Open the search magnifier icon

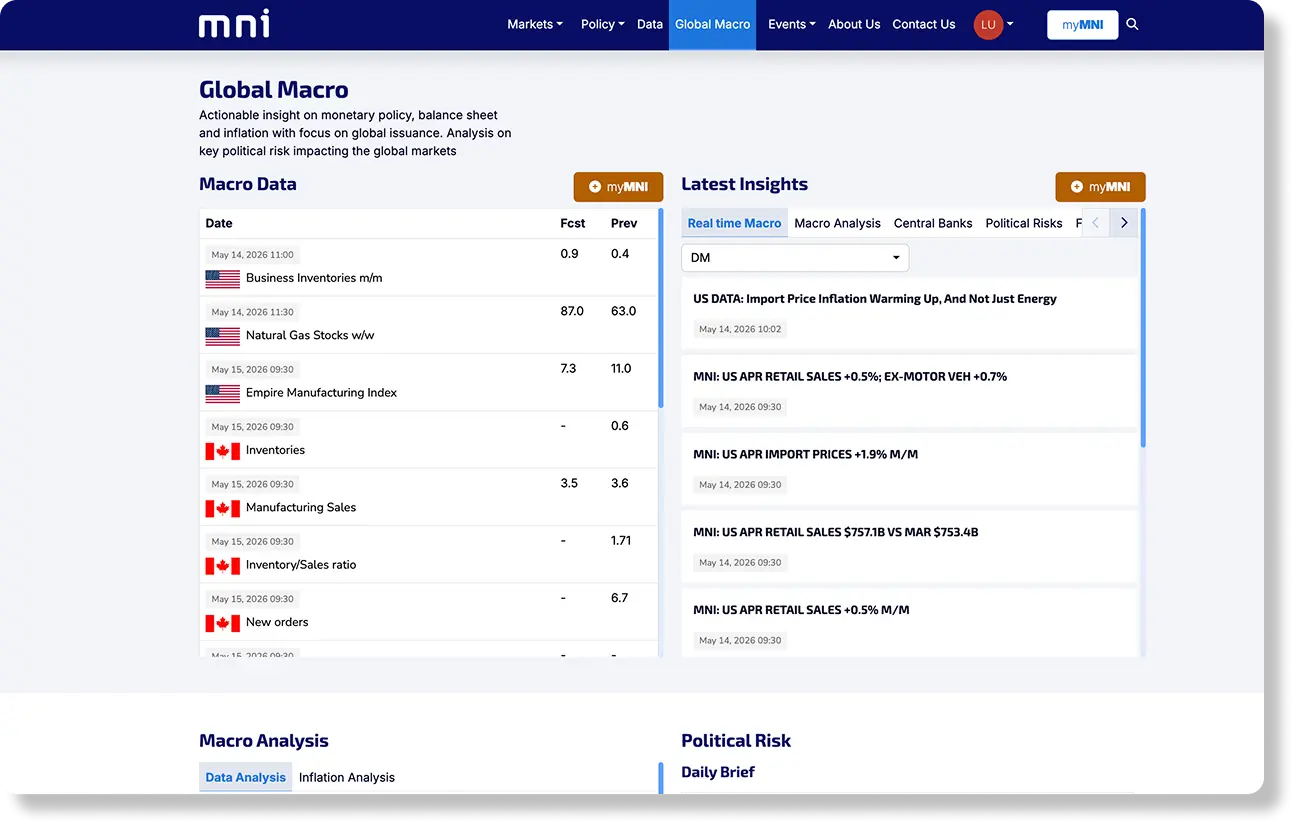click(1132, 24)
